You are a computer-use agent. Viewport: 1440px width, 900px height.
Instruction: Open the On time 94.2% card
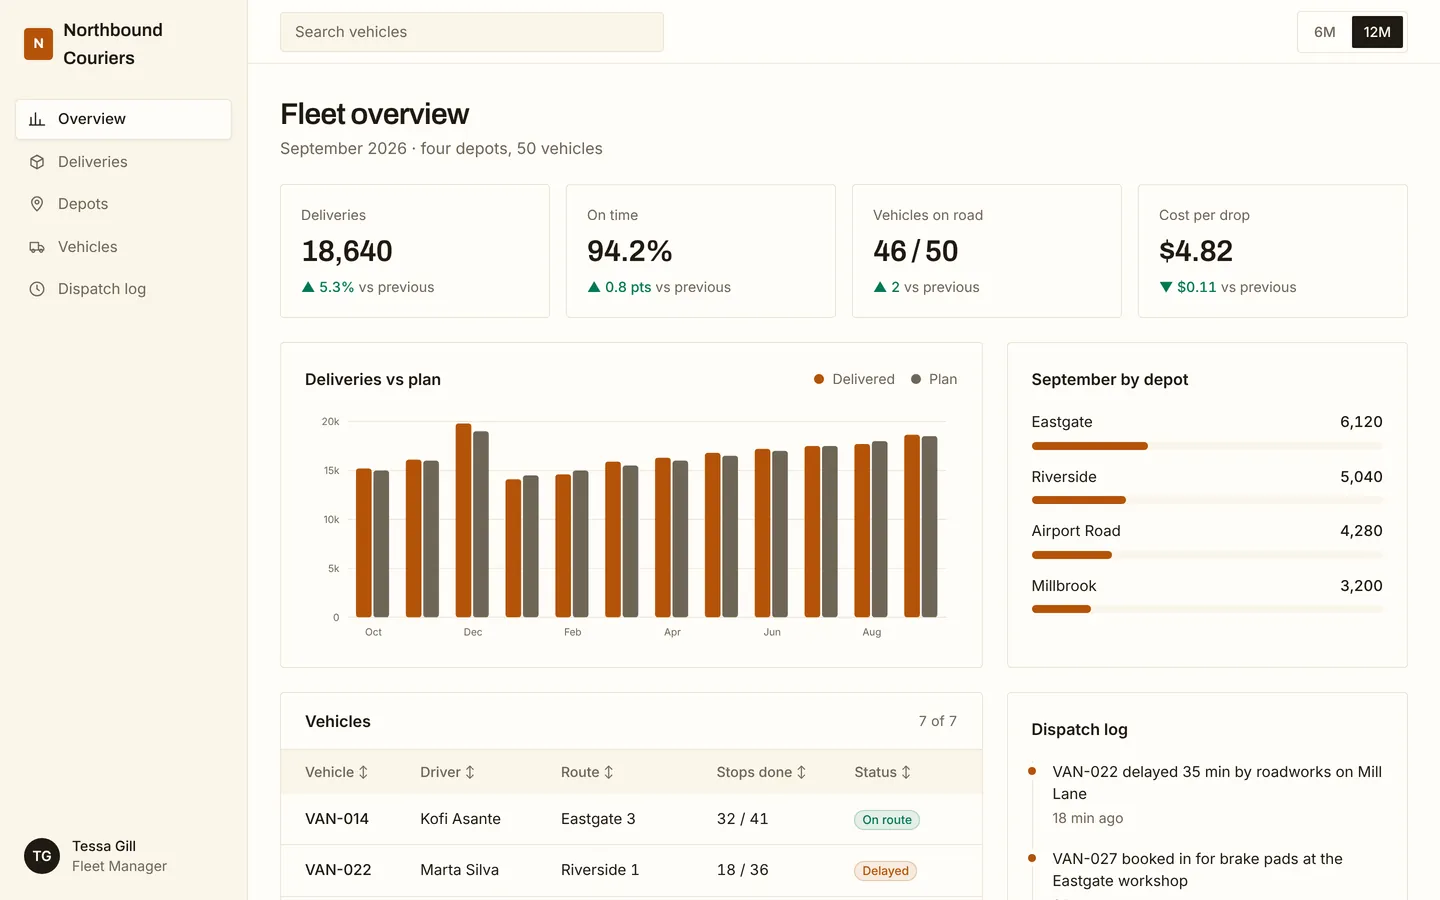(701, 251)
